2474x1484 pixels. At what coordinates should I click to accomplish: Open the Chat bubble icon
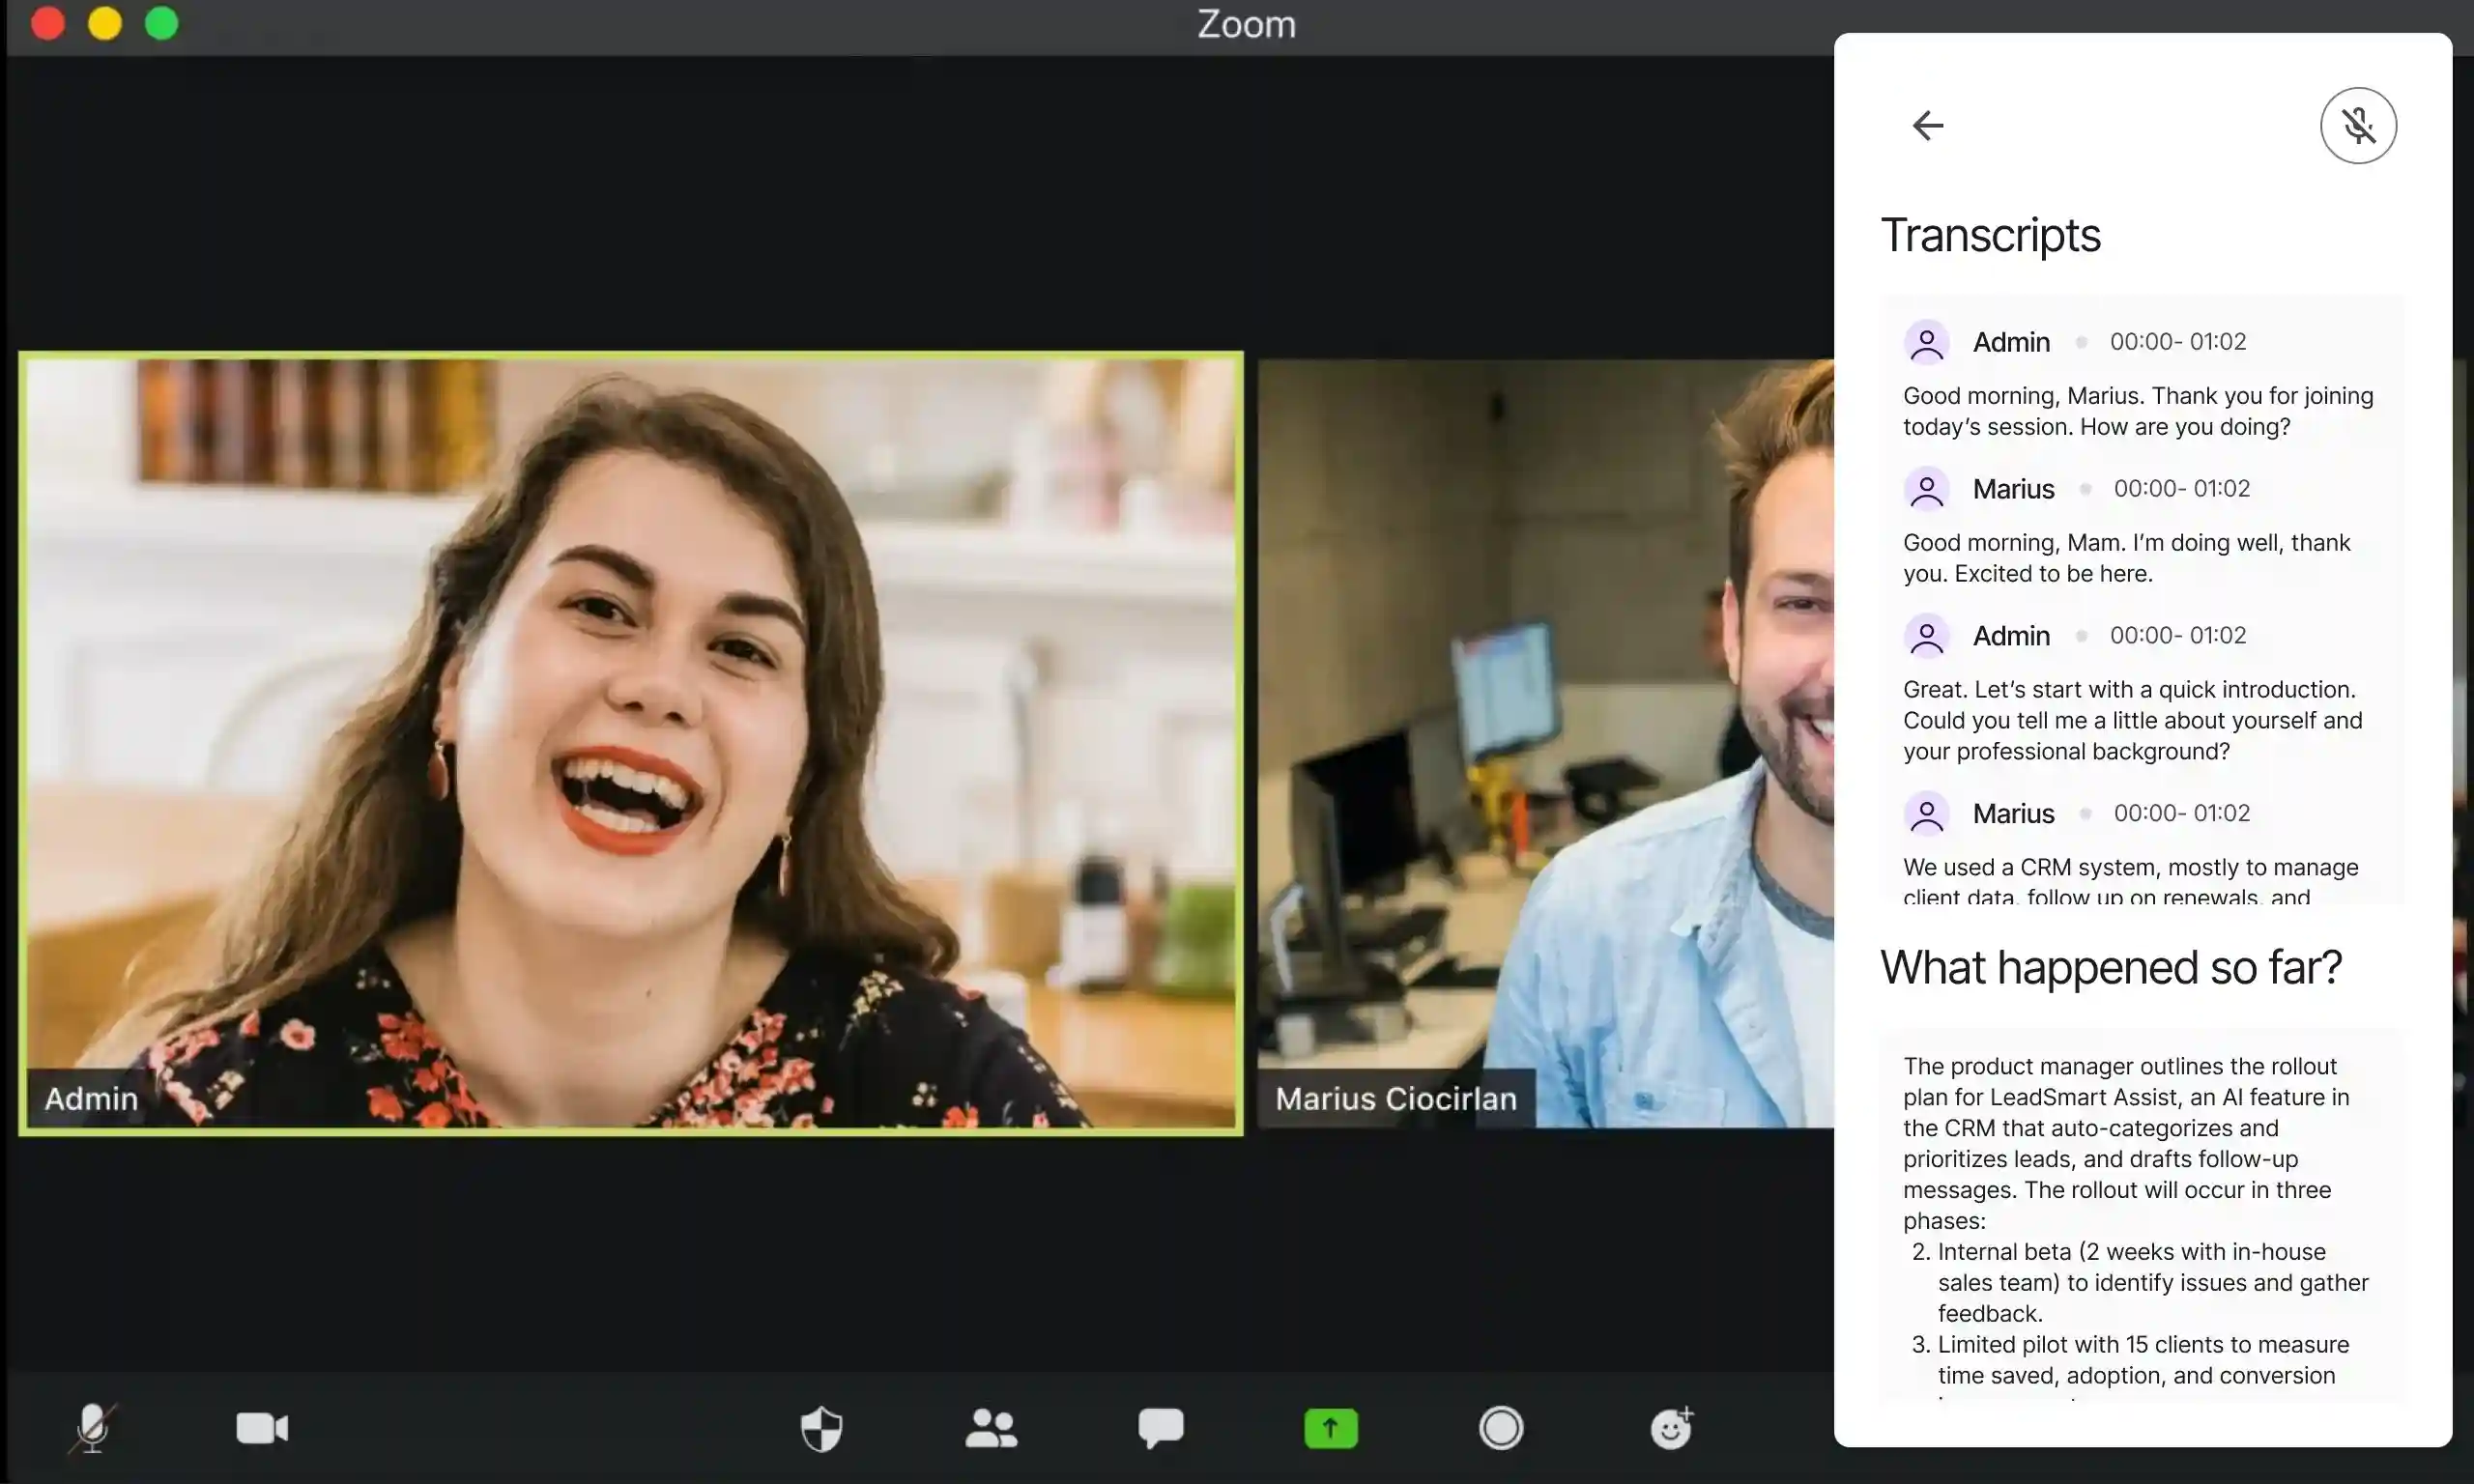pyautogui.click(x=1161, y=1428)
